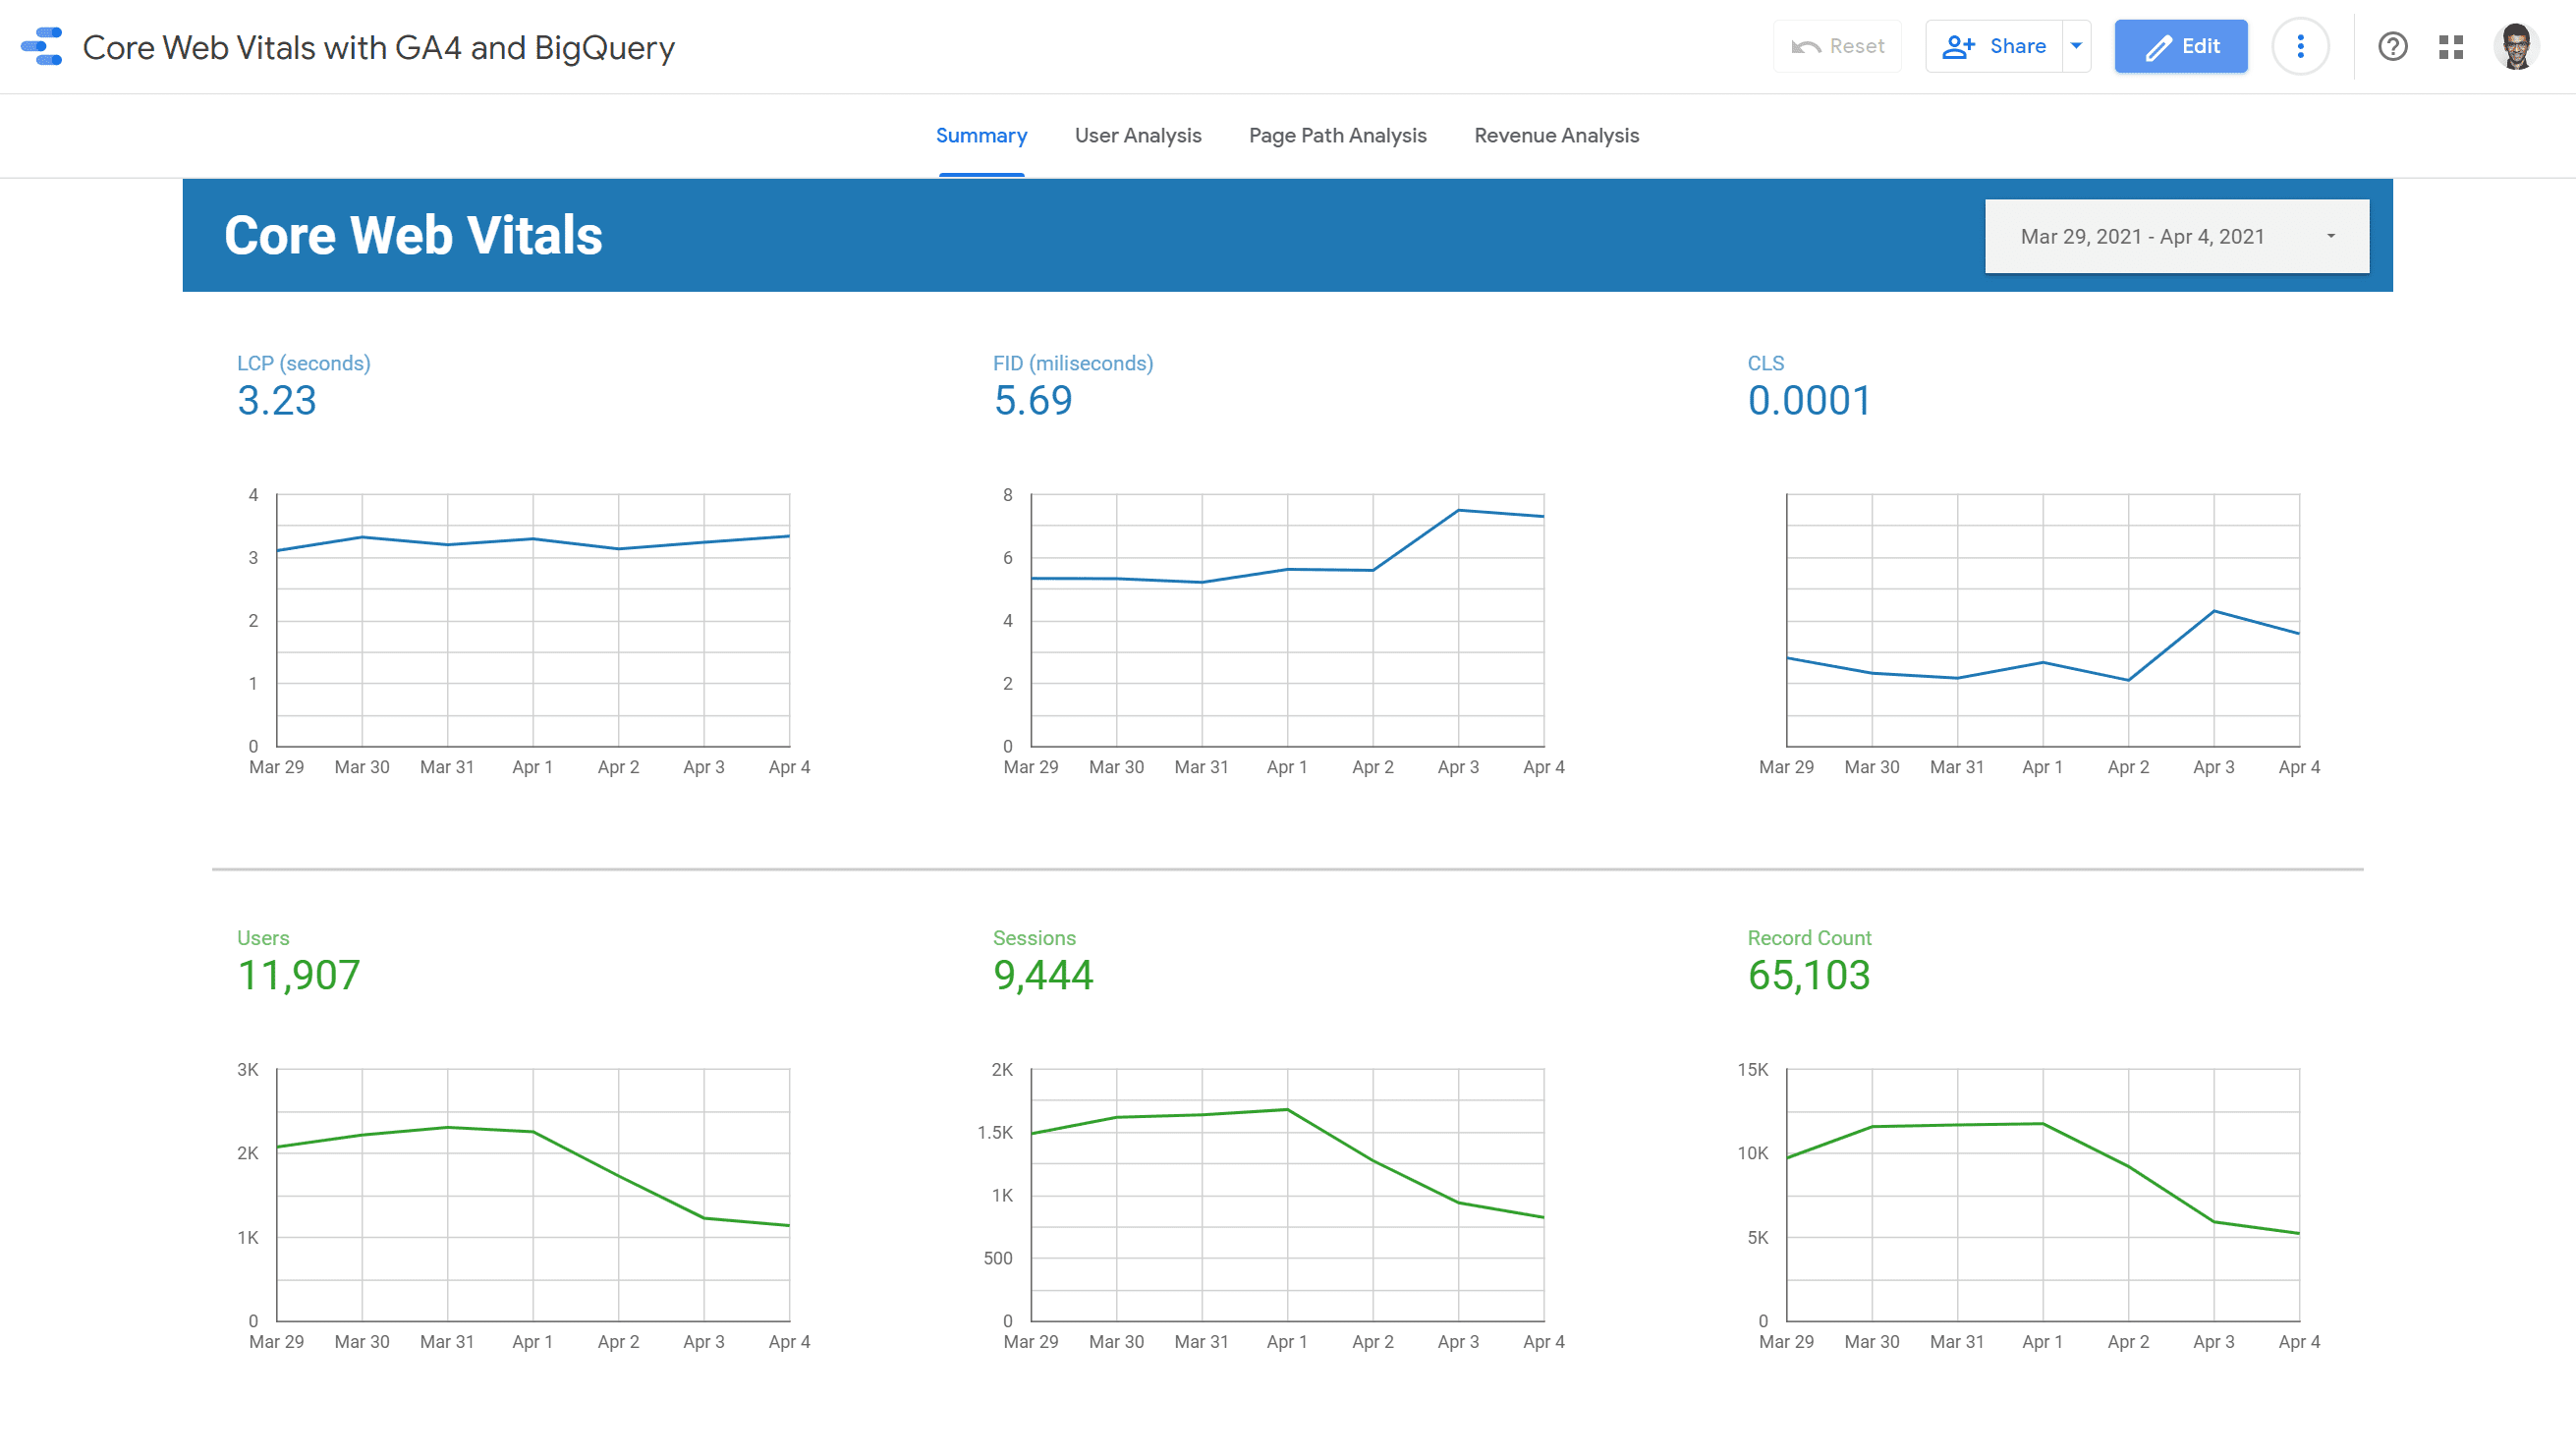
Task: Click the add-person icon on Share
Action: pyautogui.click(x=1958, y=45)
